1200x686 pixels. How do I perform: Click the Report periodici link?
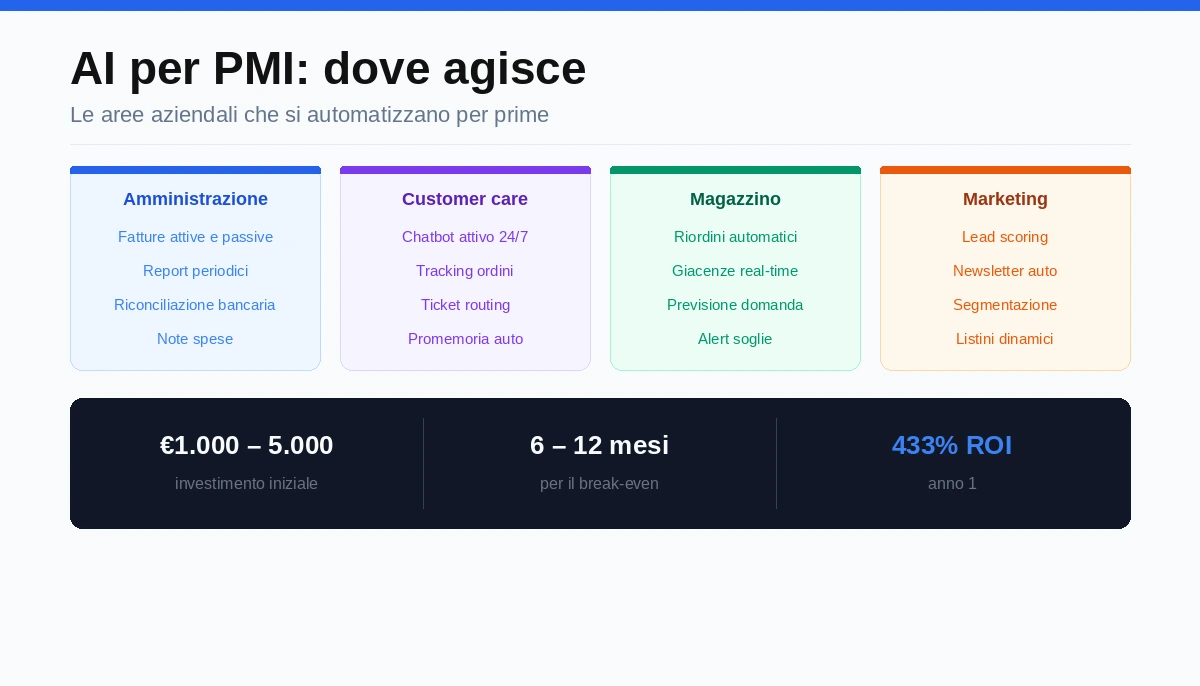coord(195,271)
